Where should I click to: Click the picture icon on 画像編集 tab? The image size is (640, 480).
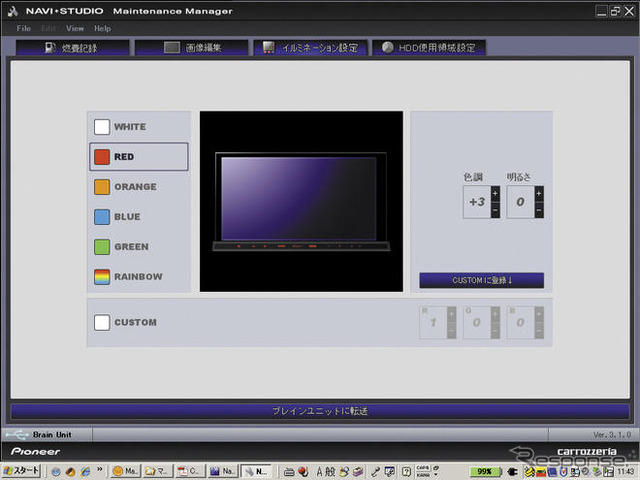[x=172, y=48]
